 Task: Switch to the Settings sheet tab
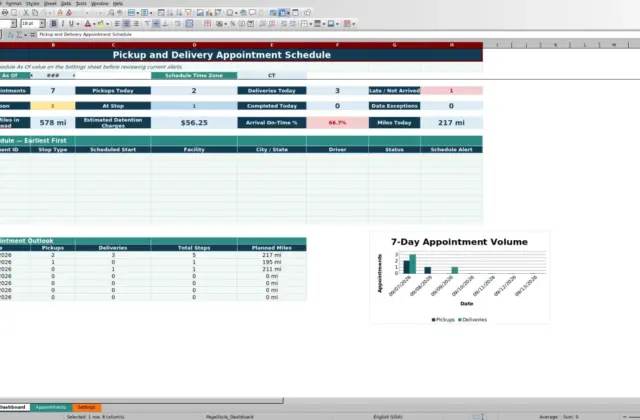(87, 407)
